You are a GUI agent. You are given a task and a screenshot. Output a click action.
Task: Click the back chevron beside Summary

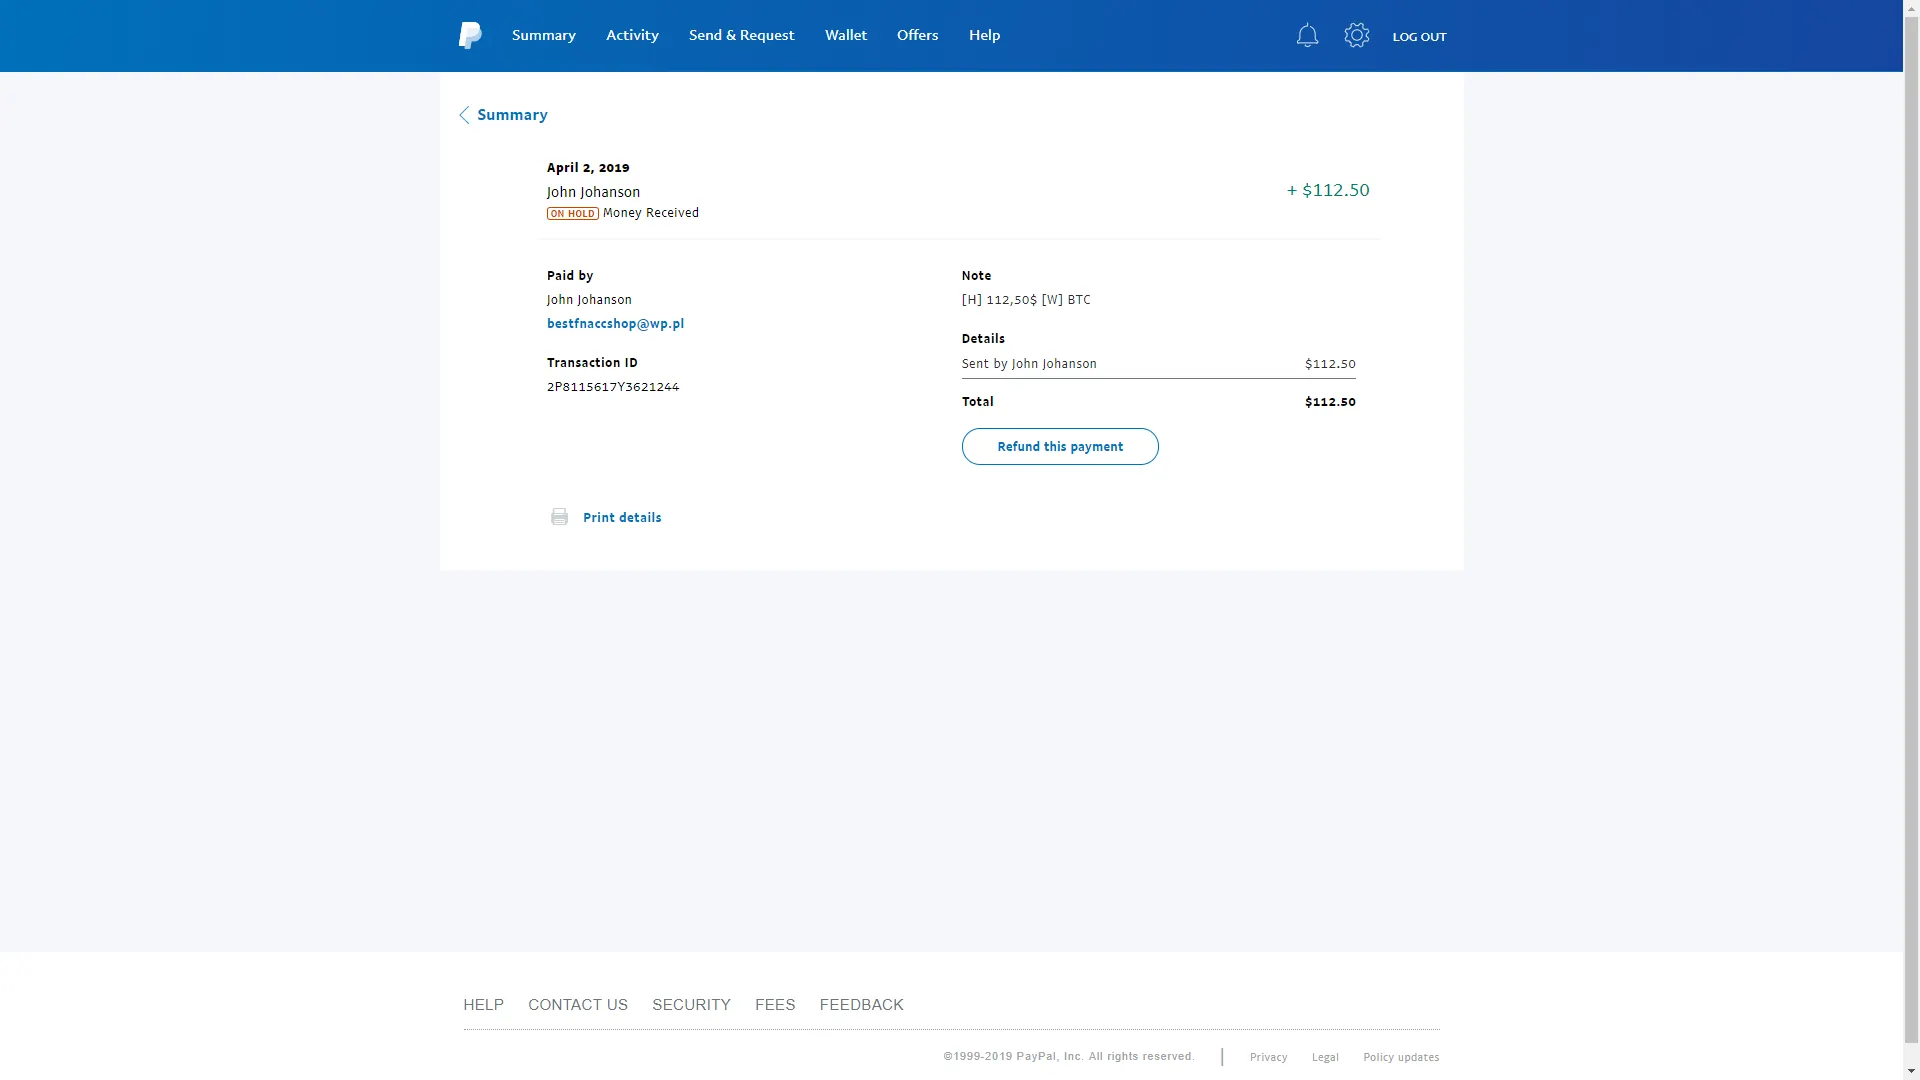tap(464, 115)
